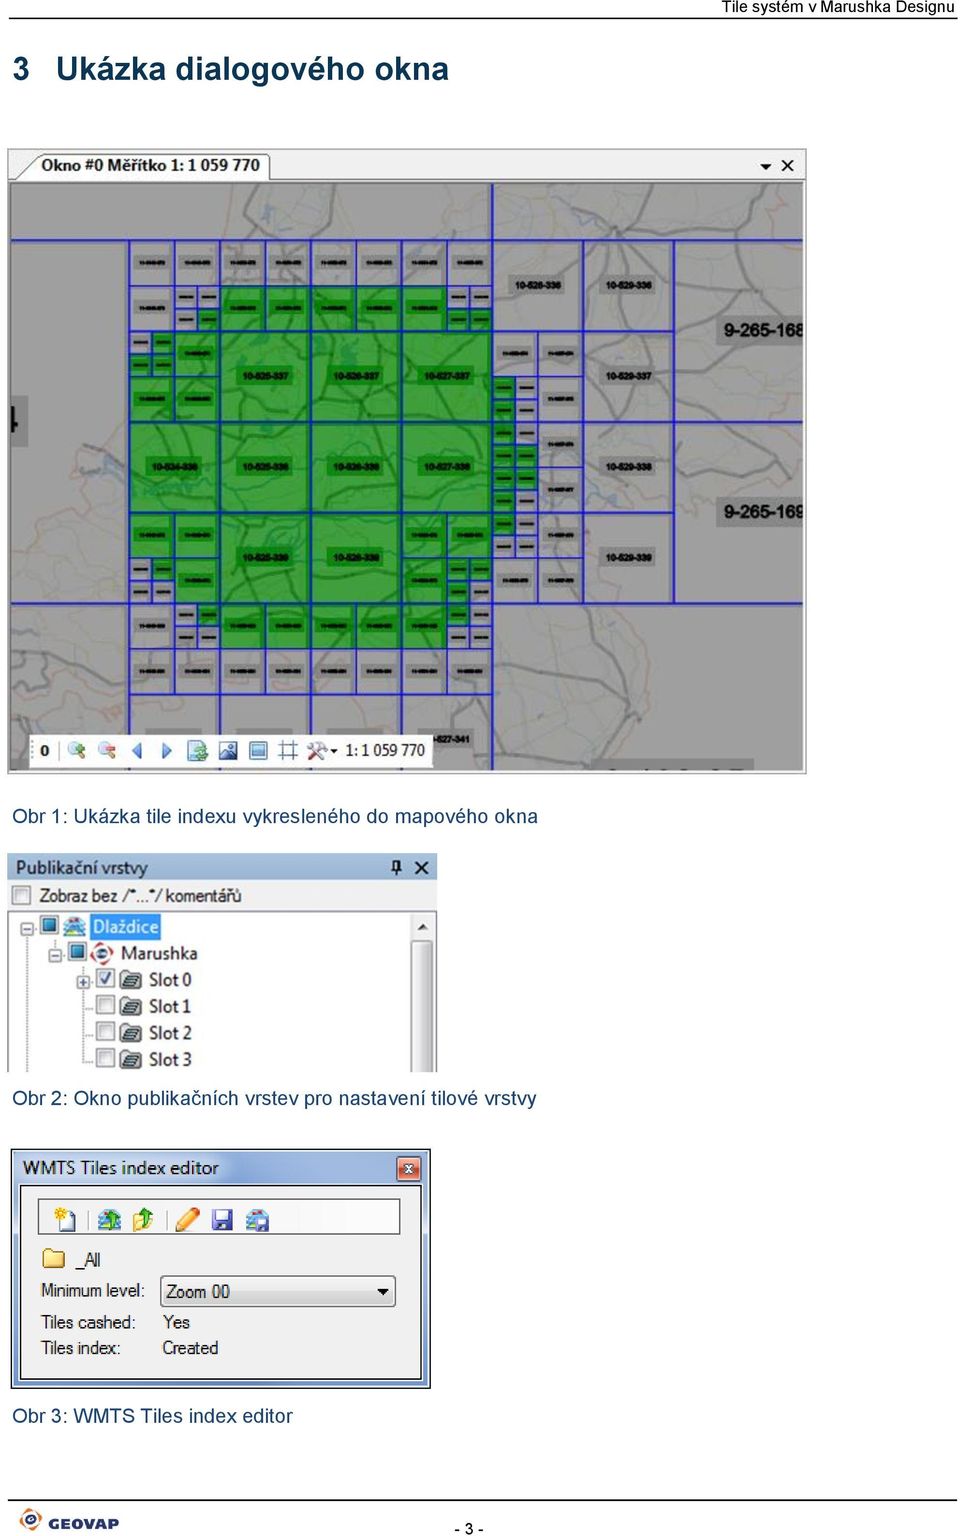
Task: Select the Slot 2 tree item
Action: click(x=170, y=1033)
